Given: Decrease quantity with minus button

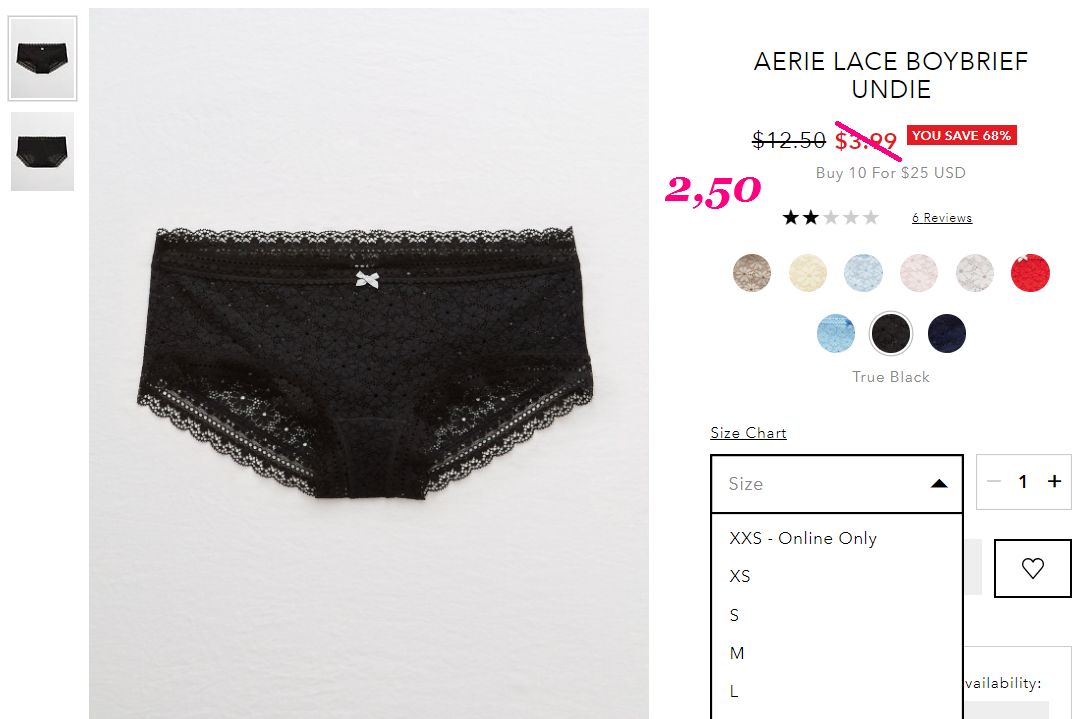Looking at the screenshot, I should click(994, 481).
